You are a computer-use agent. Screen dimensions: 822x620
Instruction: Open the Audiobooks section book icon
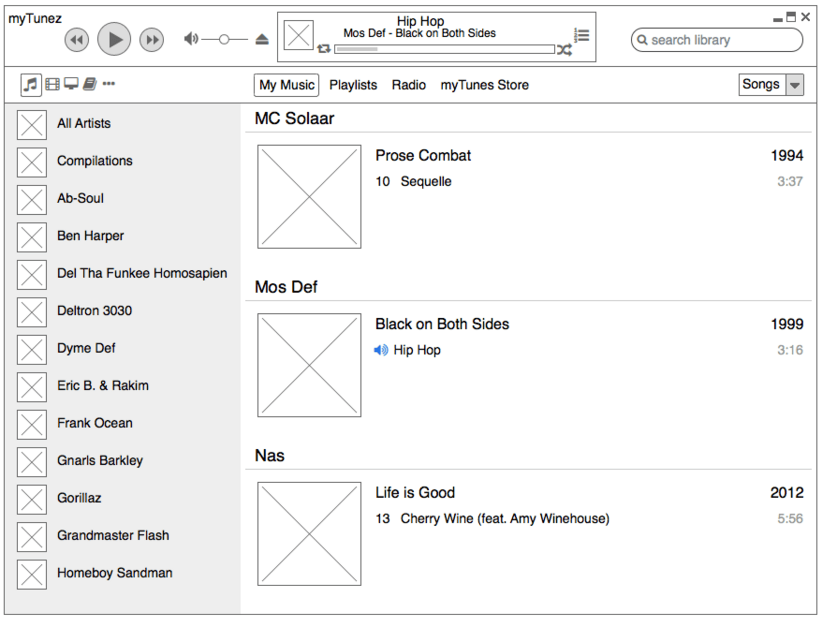(89, 84)
